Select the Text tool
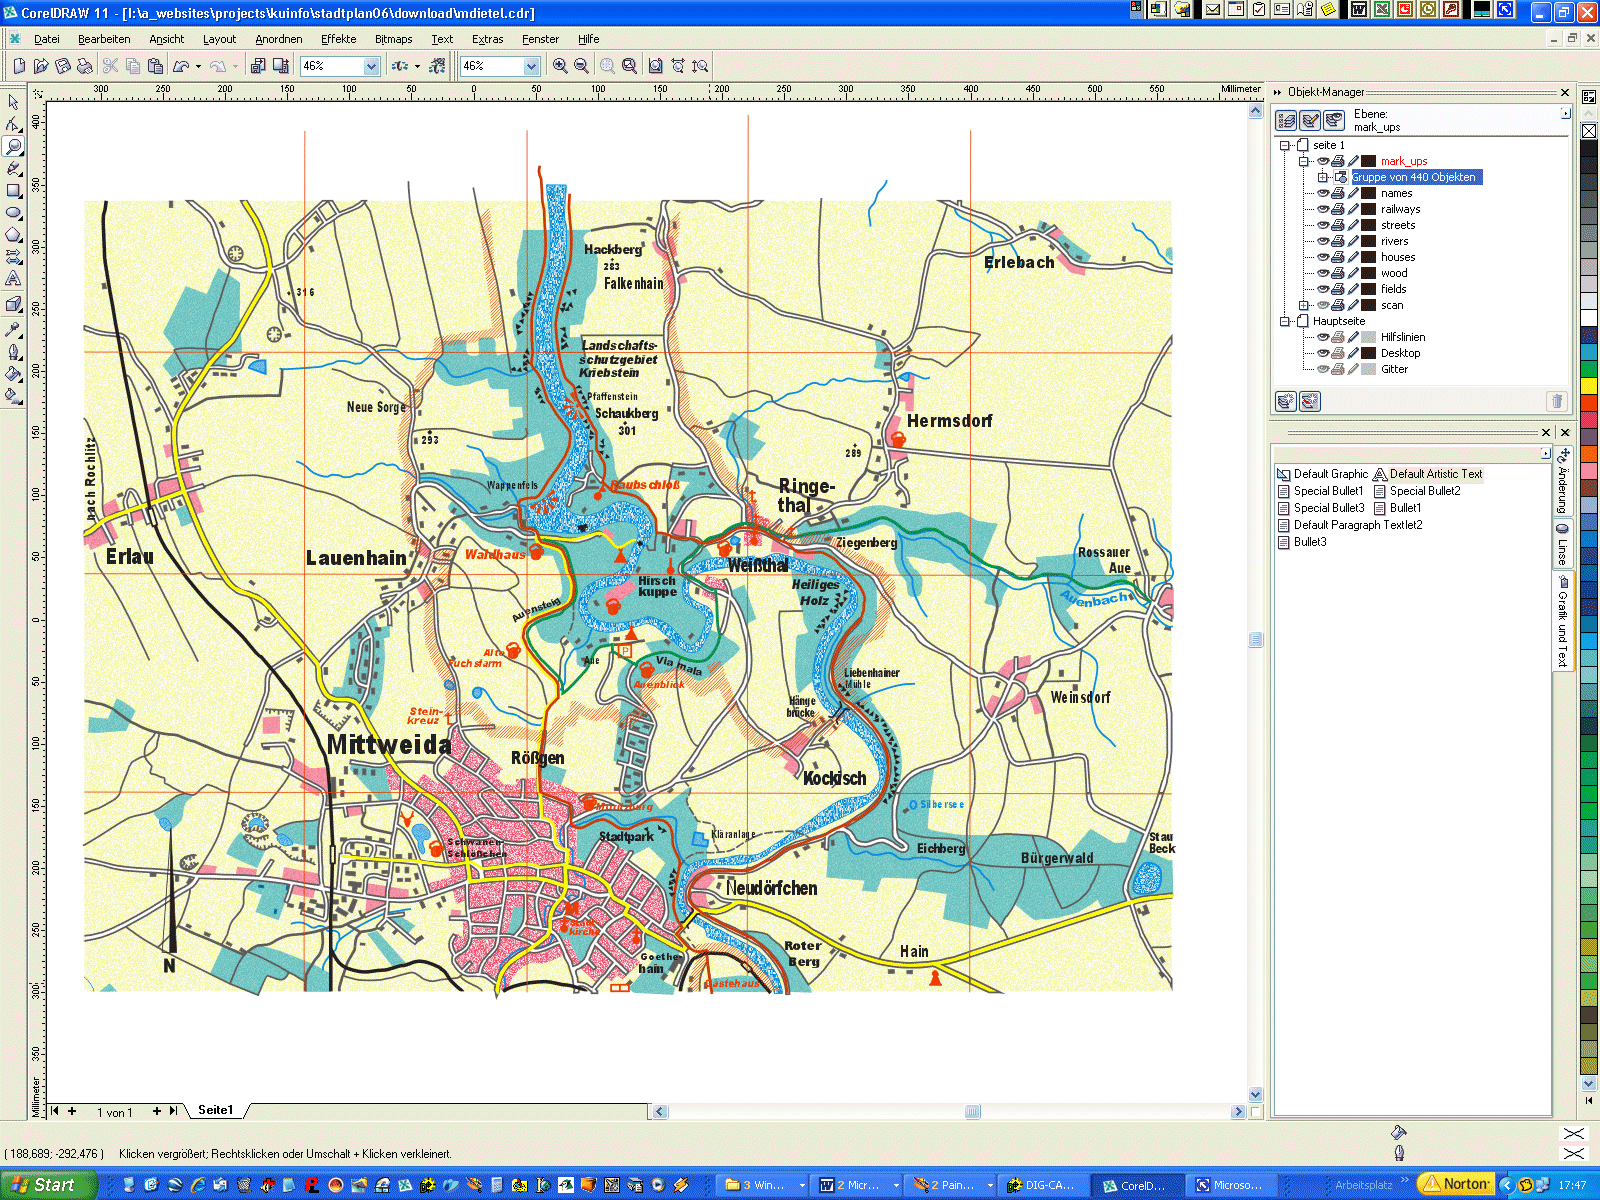The image size is (1600, 1200). (x=13, y=279)
